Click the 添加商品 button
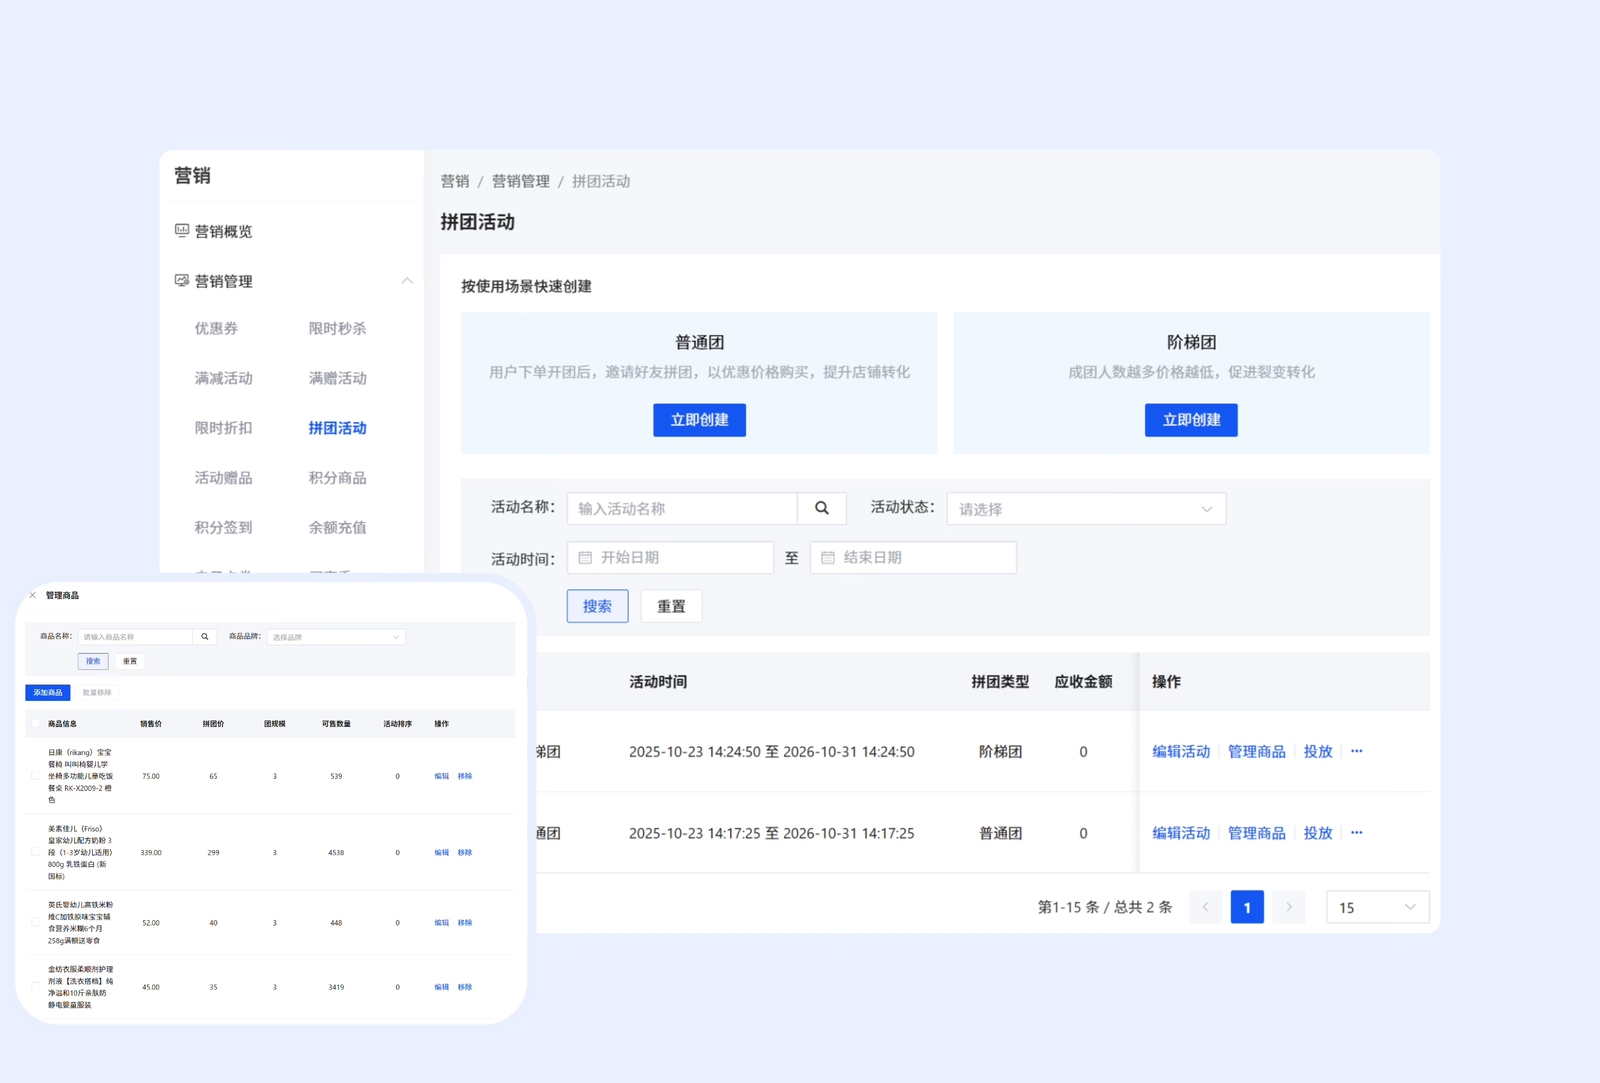1600x1083 pixels. pos(48,691)
